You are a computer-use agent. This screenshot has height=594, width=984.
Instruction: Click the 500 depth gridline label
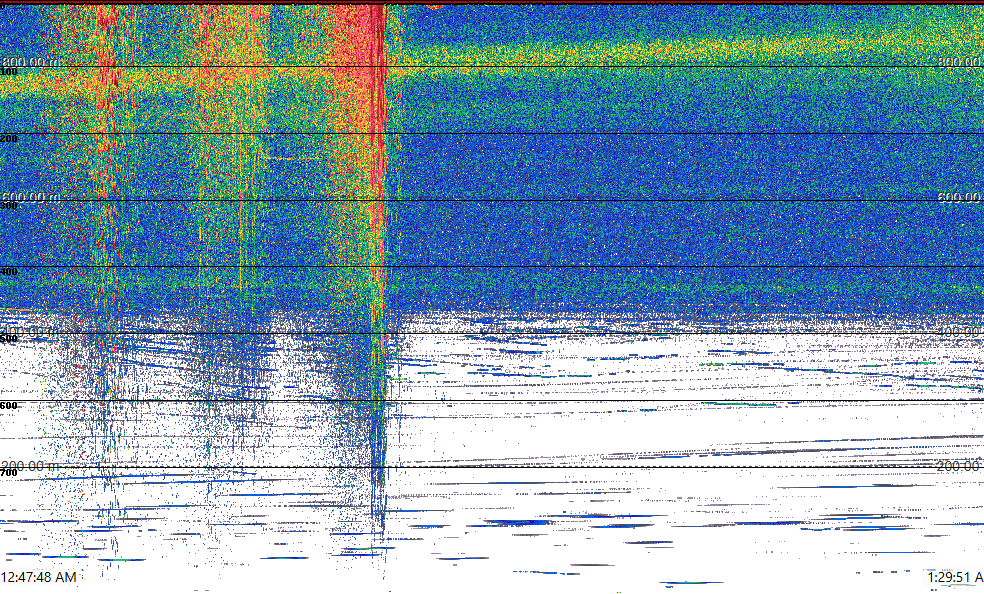[9, 339]
